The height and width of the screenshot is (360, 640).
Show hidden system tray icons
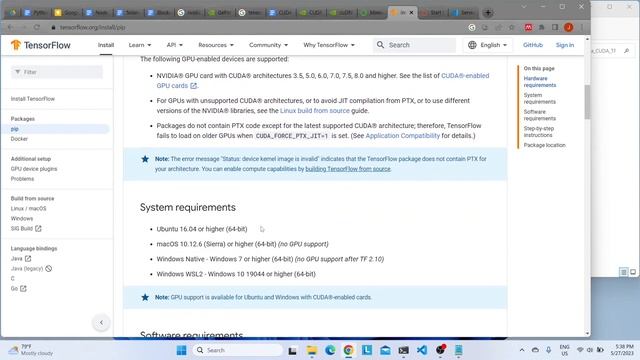click(x=522, y=350)
